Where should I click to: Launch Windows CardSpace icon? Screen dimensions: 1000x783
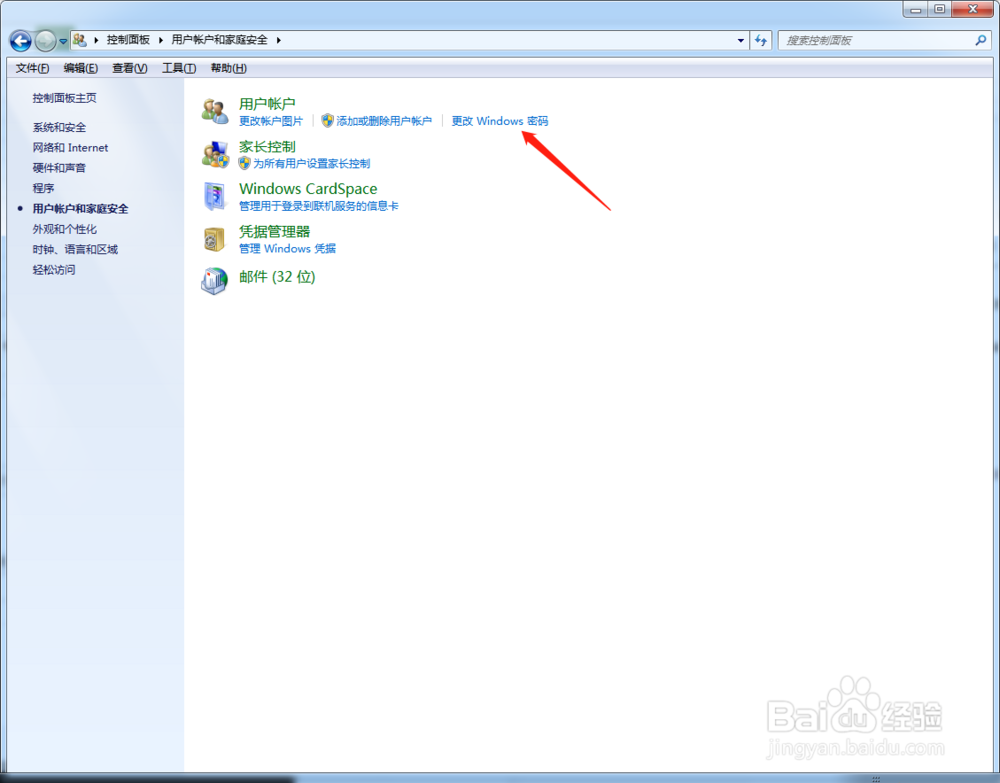click(214, 196)
